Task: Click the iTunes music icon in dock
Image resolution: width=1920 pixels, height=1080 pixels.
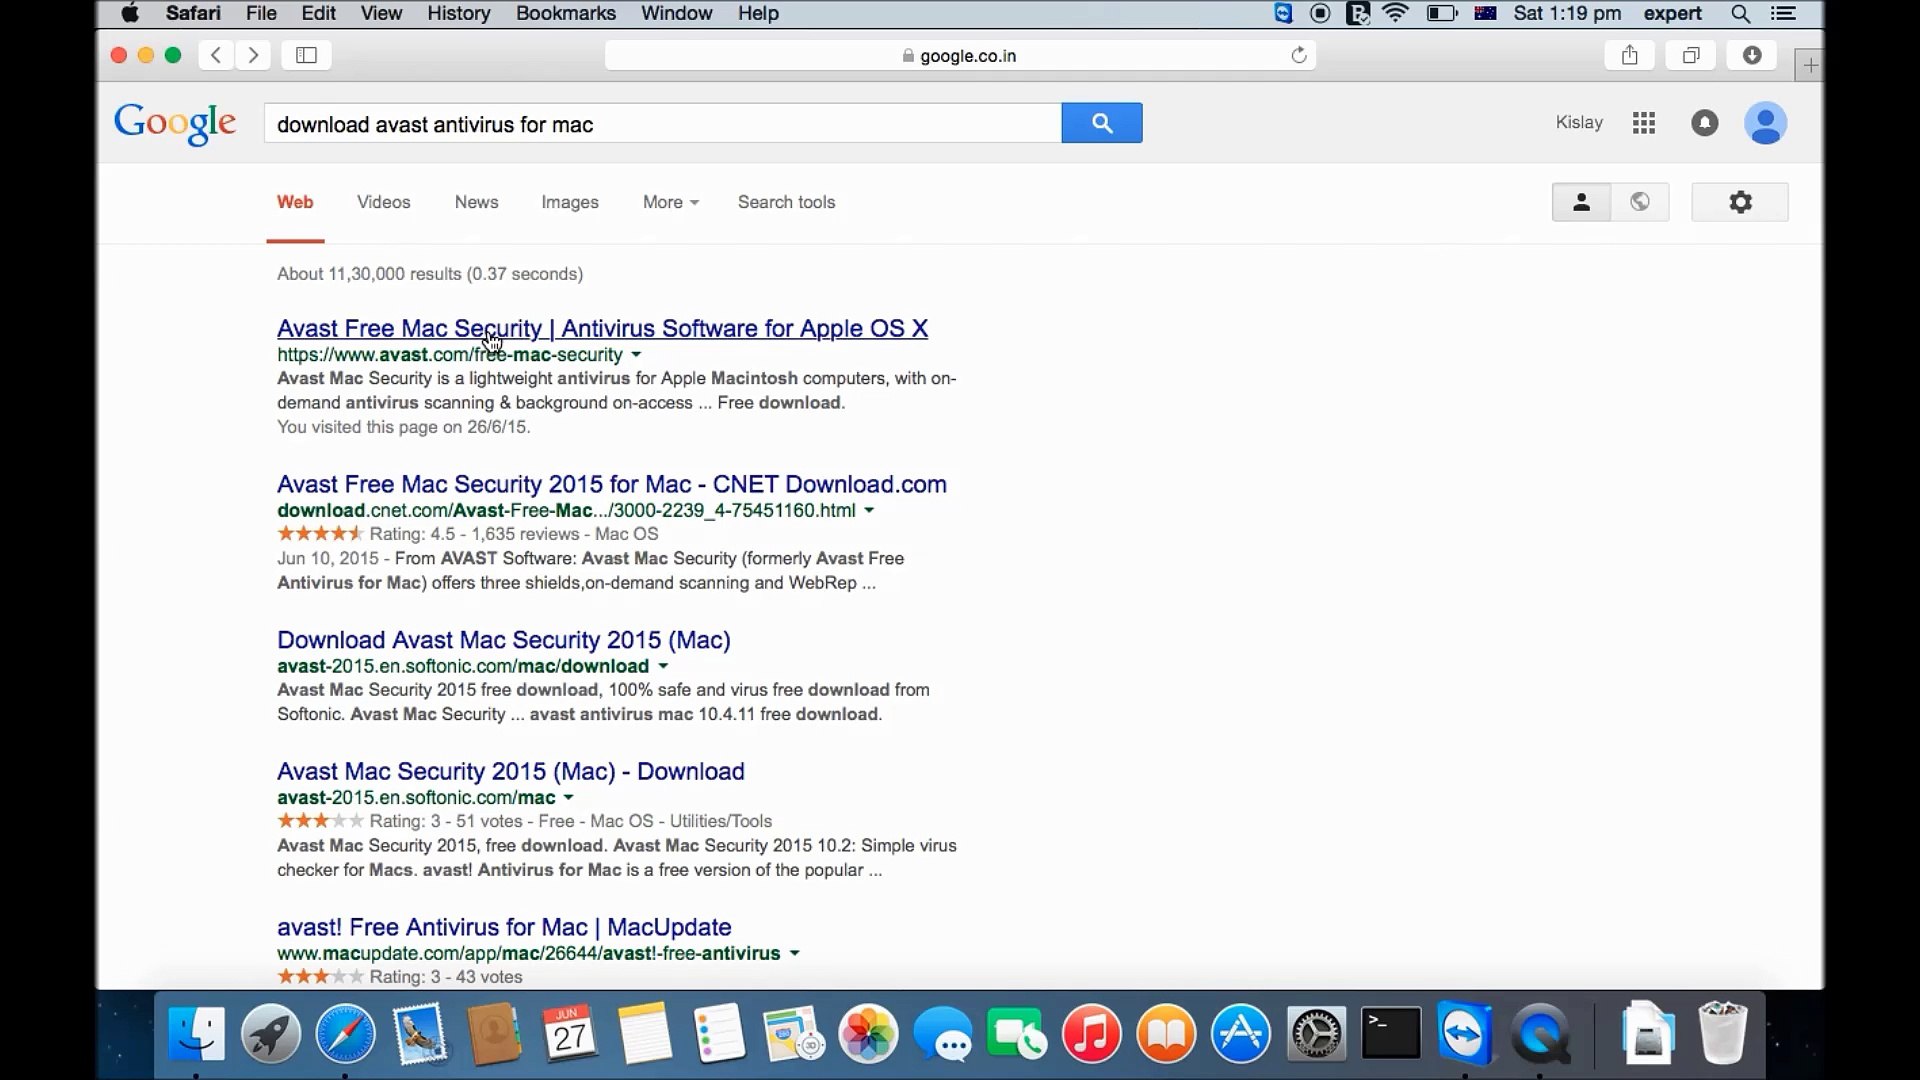Action: point(1091,1033)
